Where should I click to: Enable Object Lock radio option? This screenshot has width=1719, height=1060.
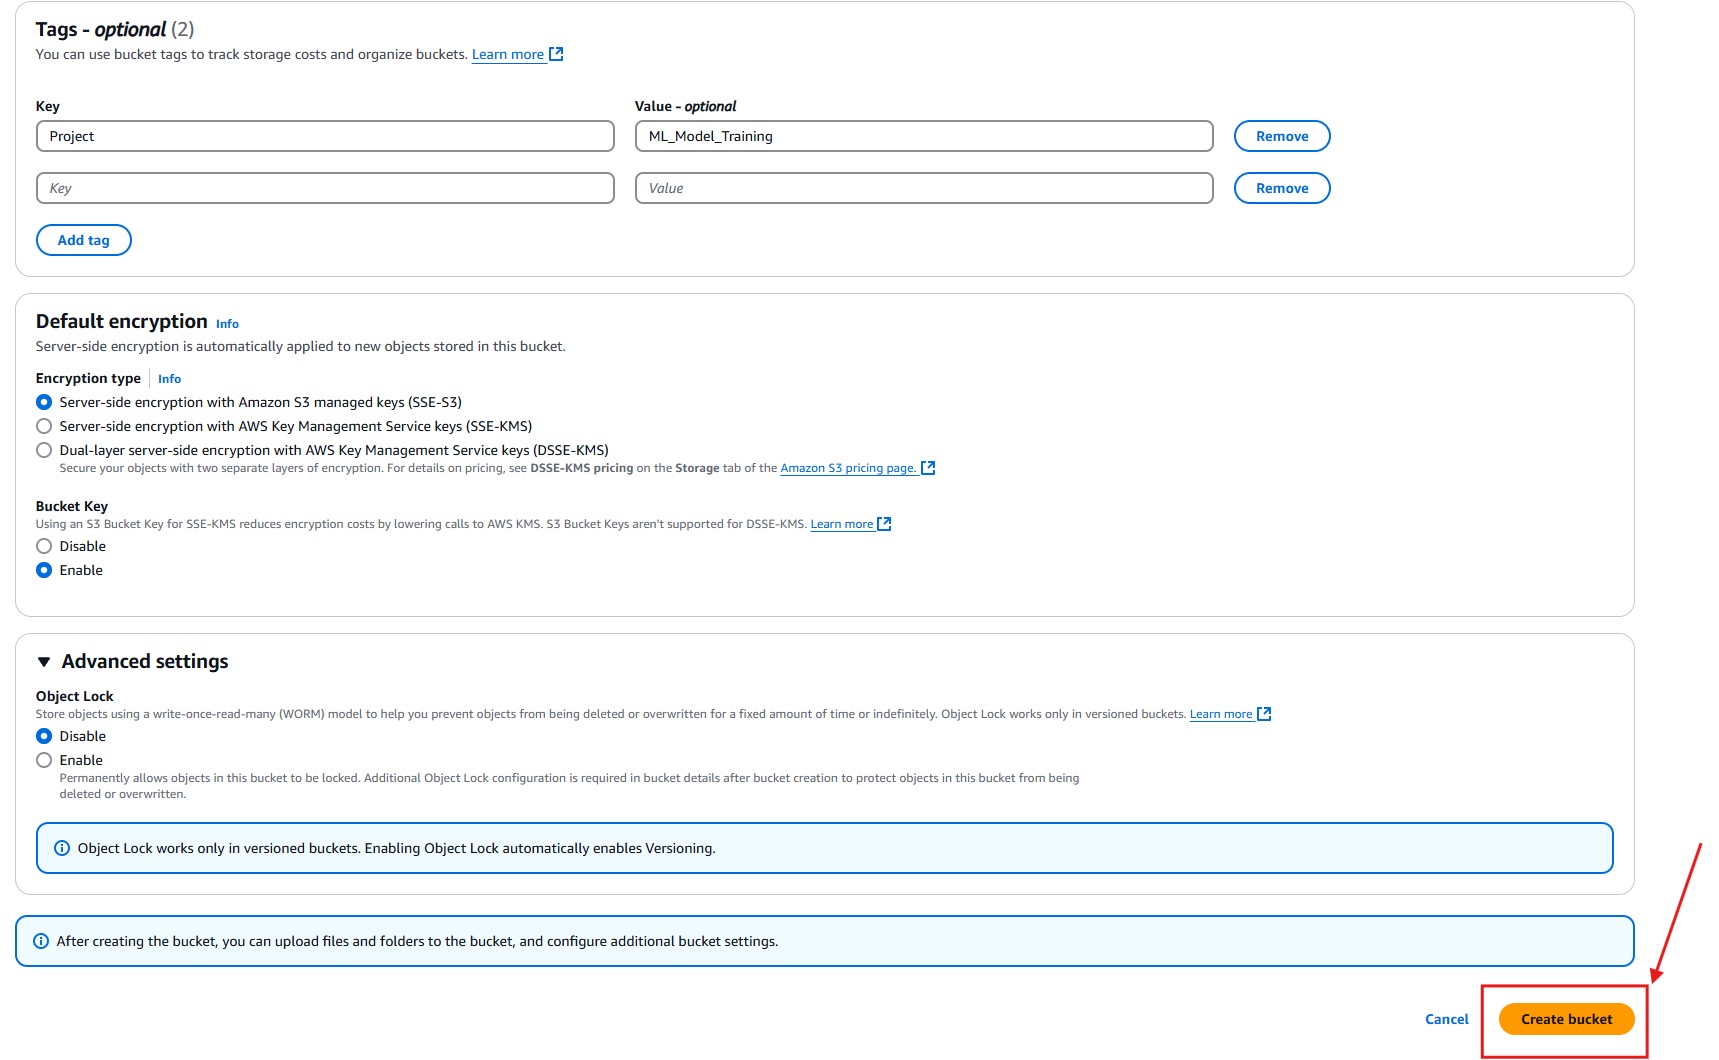(x=44, y=760)
